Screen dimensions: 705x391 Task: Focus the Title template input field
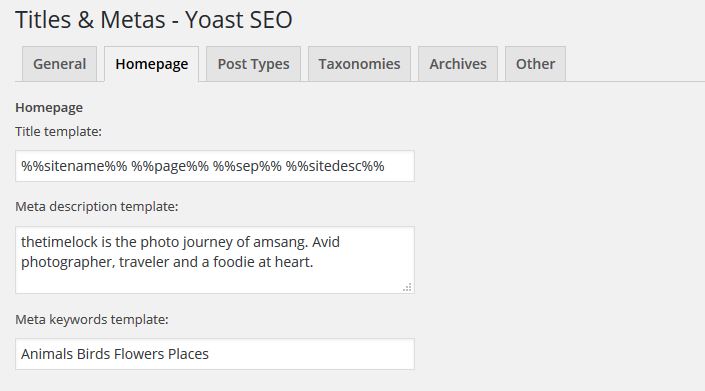pos(215,166)
